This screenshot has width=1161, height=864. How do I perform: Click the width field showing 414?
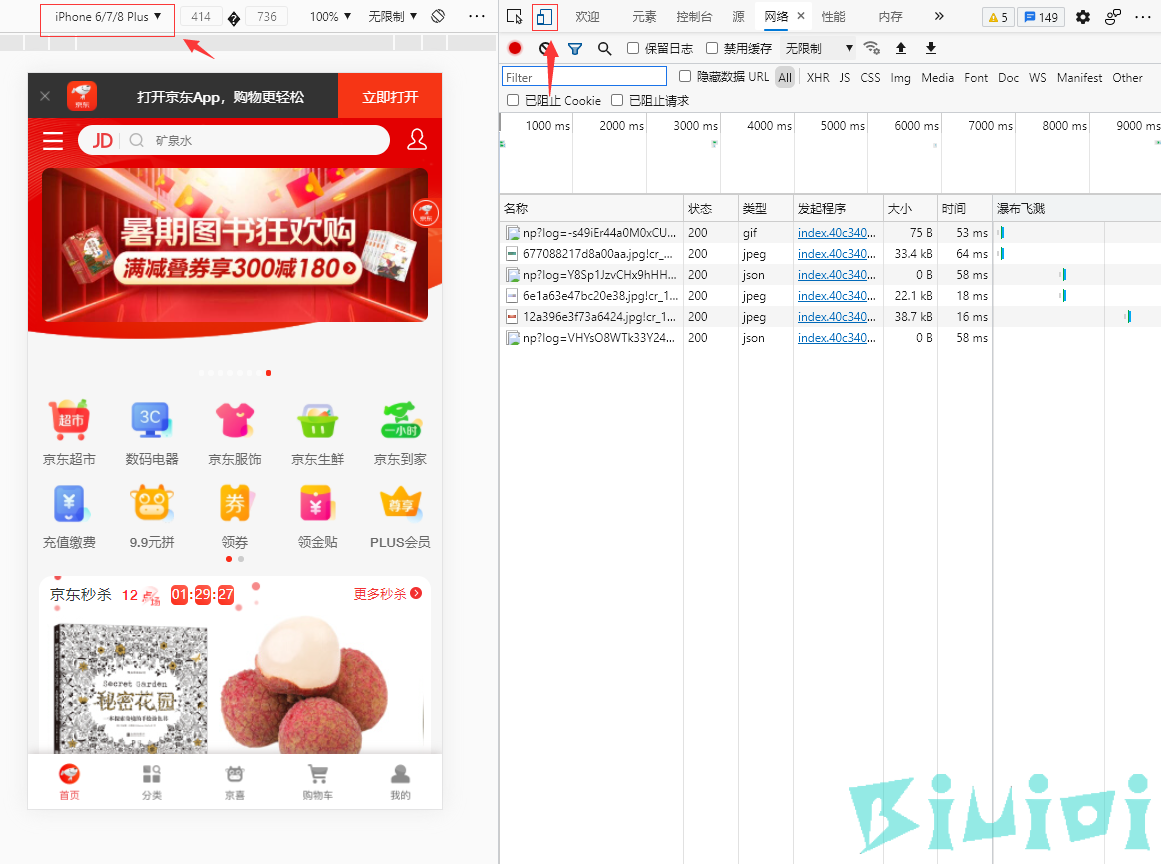click(x=201, y=16)
